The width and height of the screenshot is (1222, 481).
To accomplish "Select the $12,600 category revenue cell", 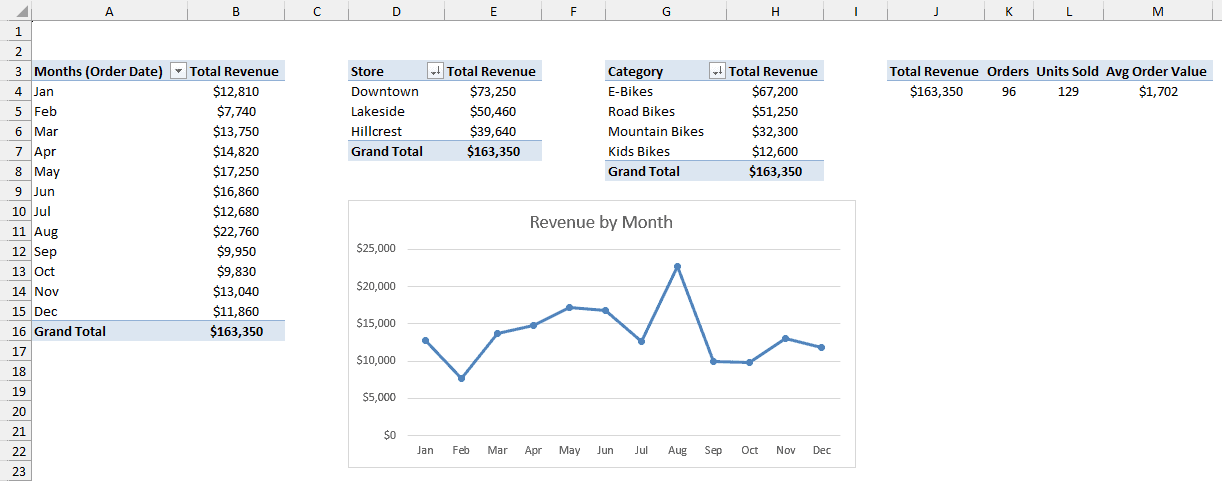I will [x=775, y=151].
